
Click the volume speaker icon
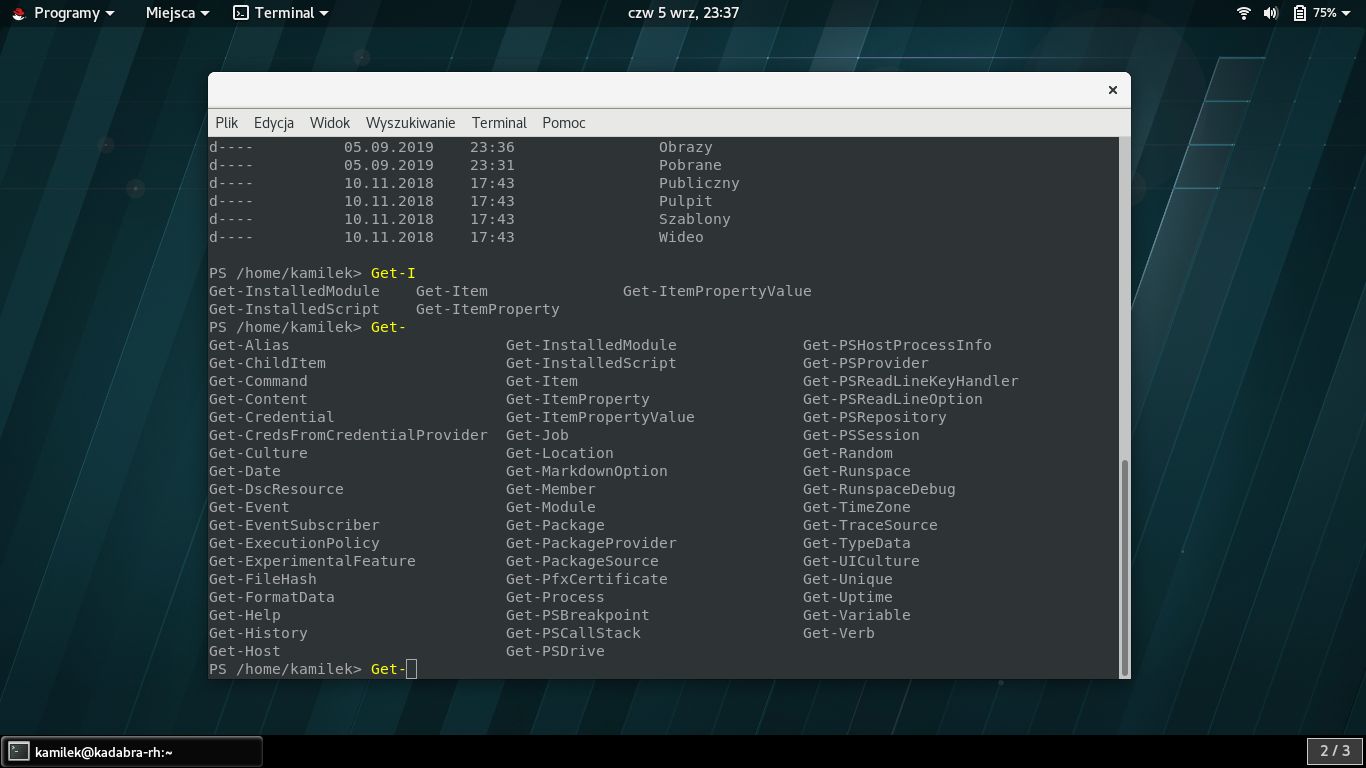click(1271, 13)
